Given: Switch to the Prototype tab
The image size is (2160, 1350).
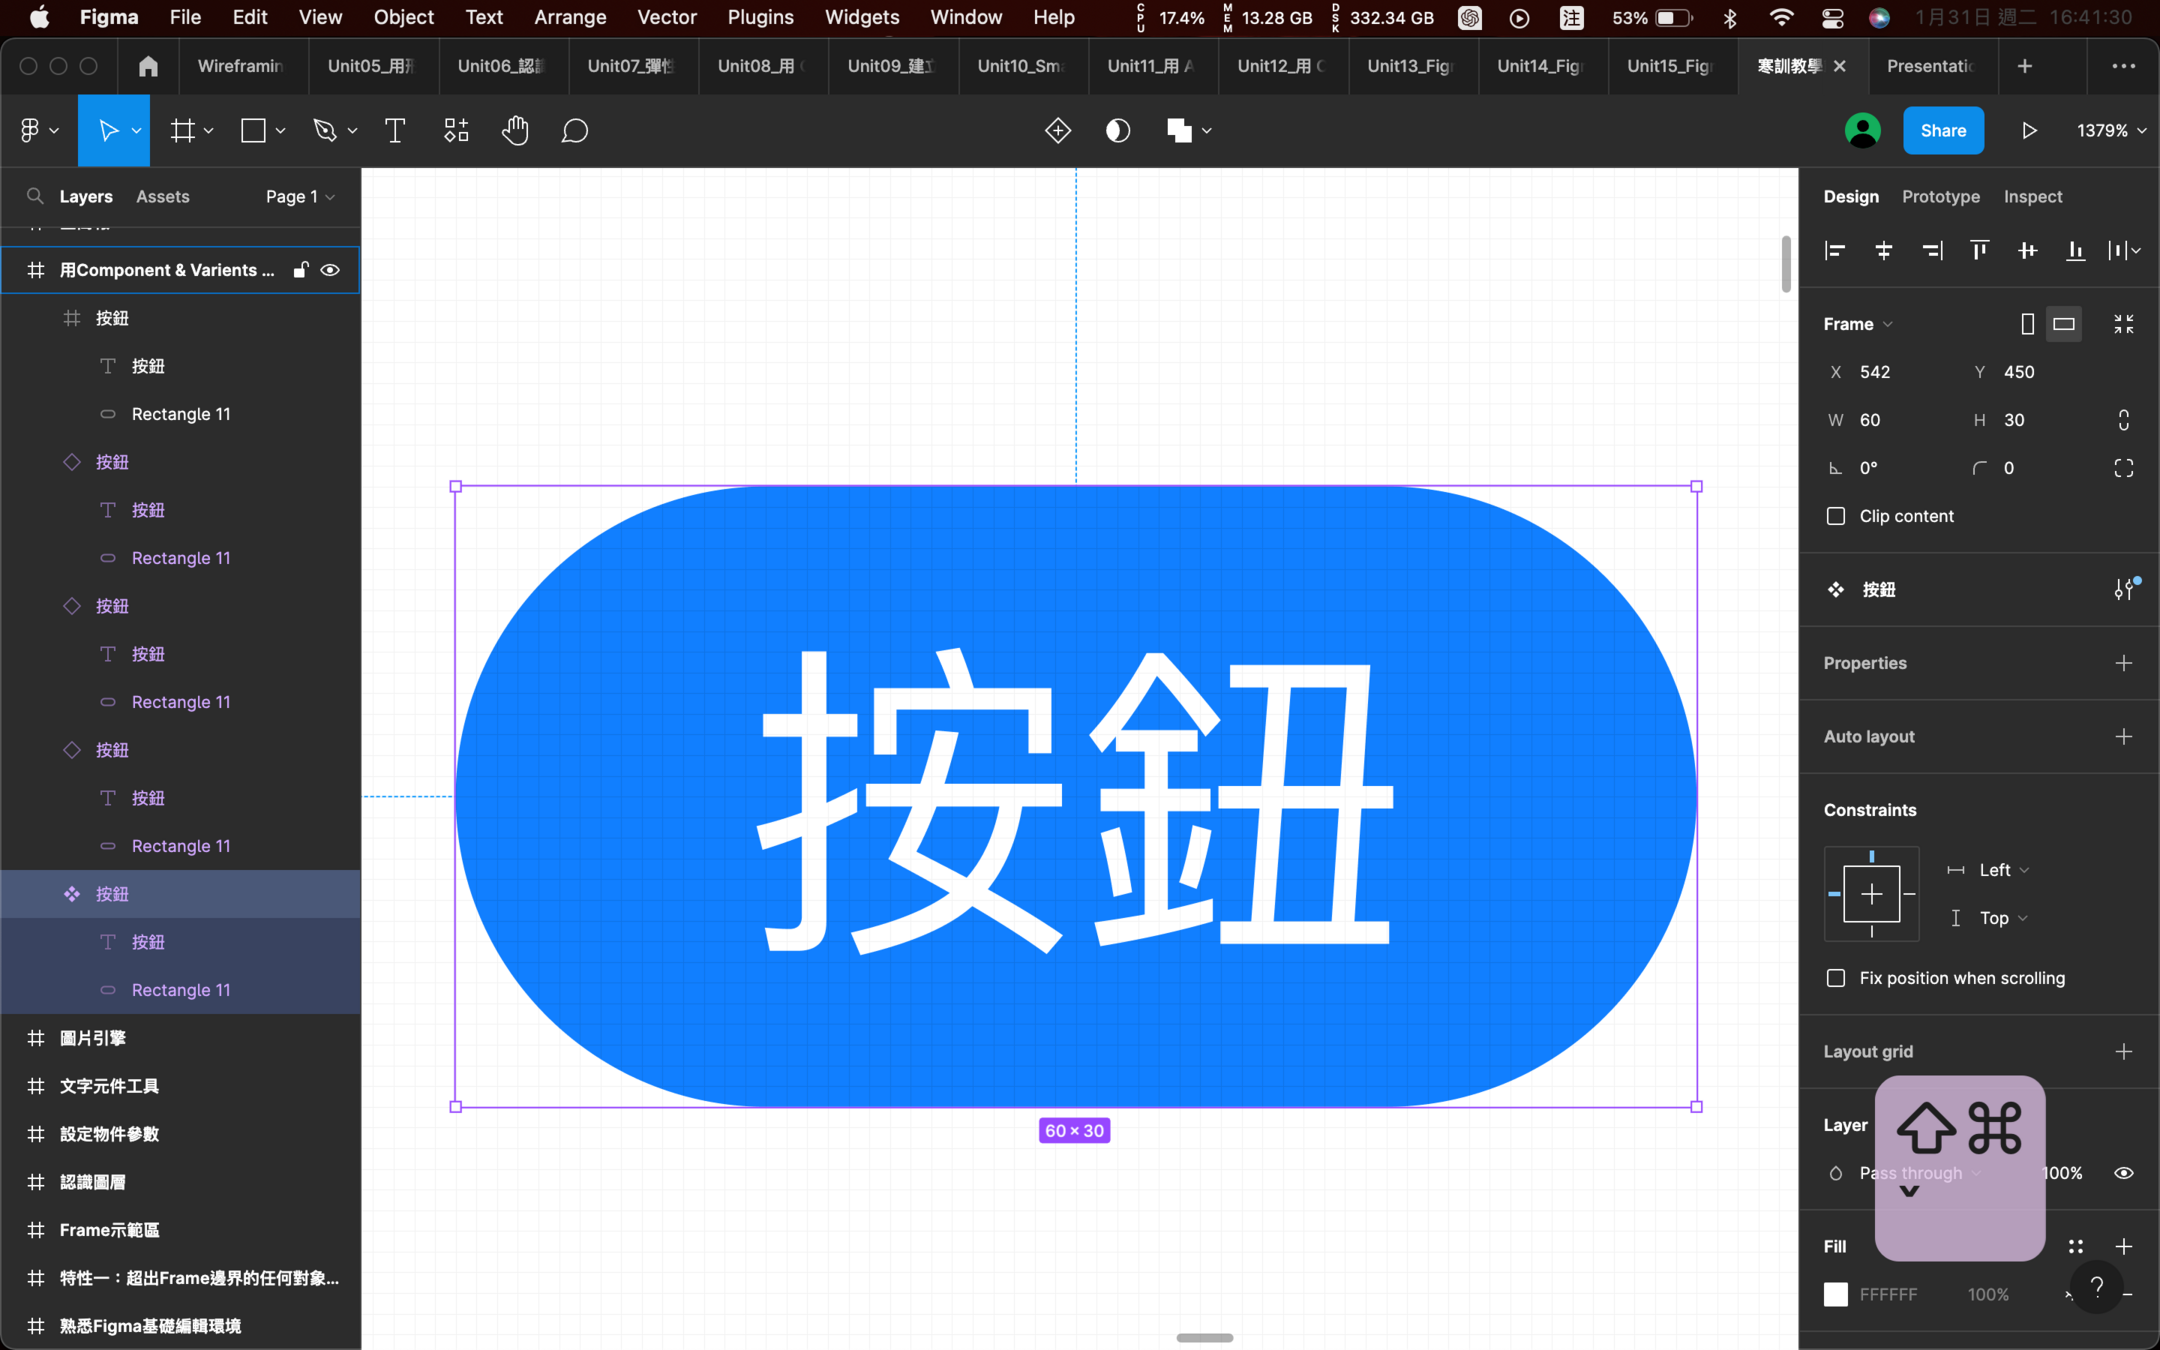Looking at the screenshot, I should (1940, 197).
